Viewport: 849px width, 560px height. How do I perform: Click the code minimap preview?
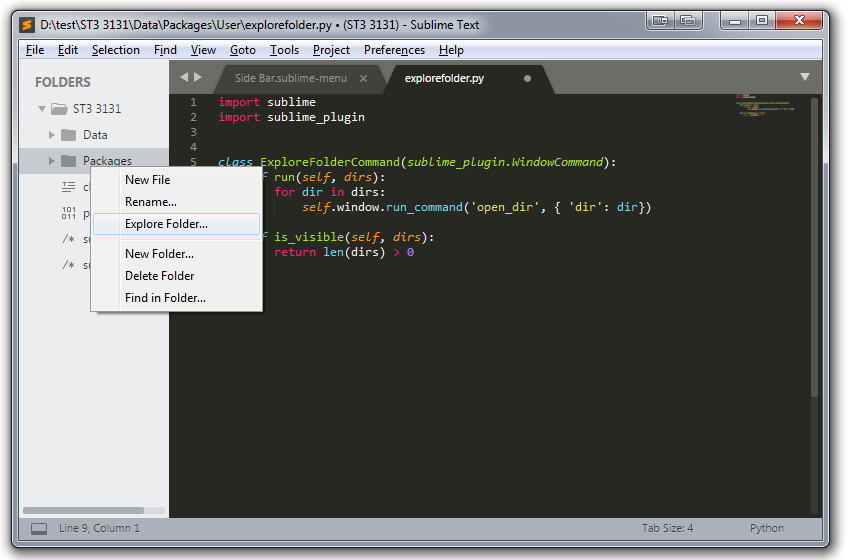[765, 105]
